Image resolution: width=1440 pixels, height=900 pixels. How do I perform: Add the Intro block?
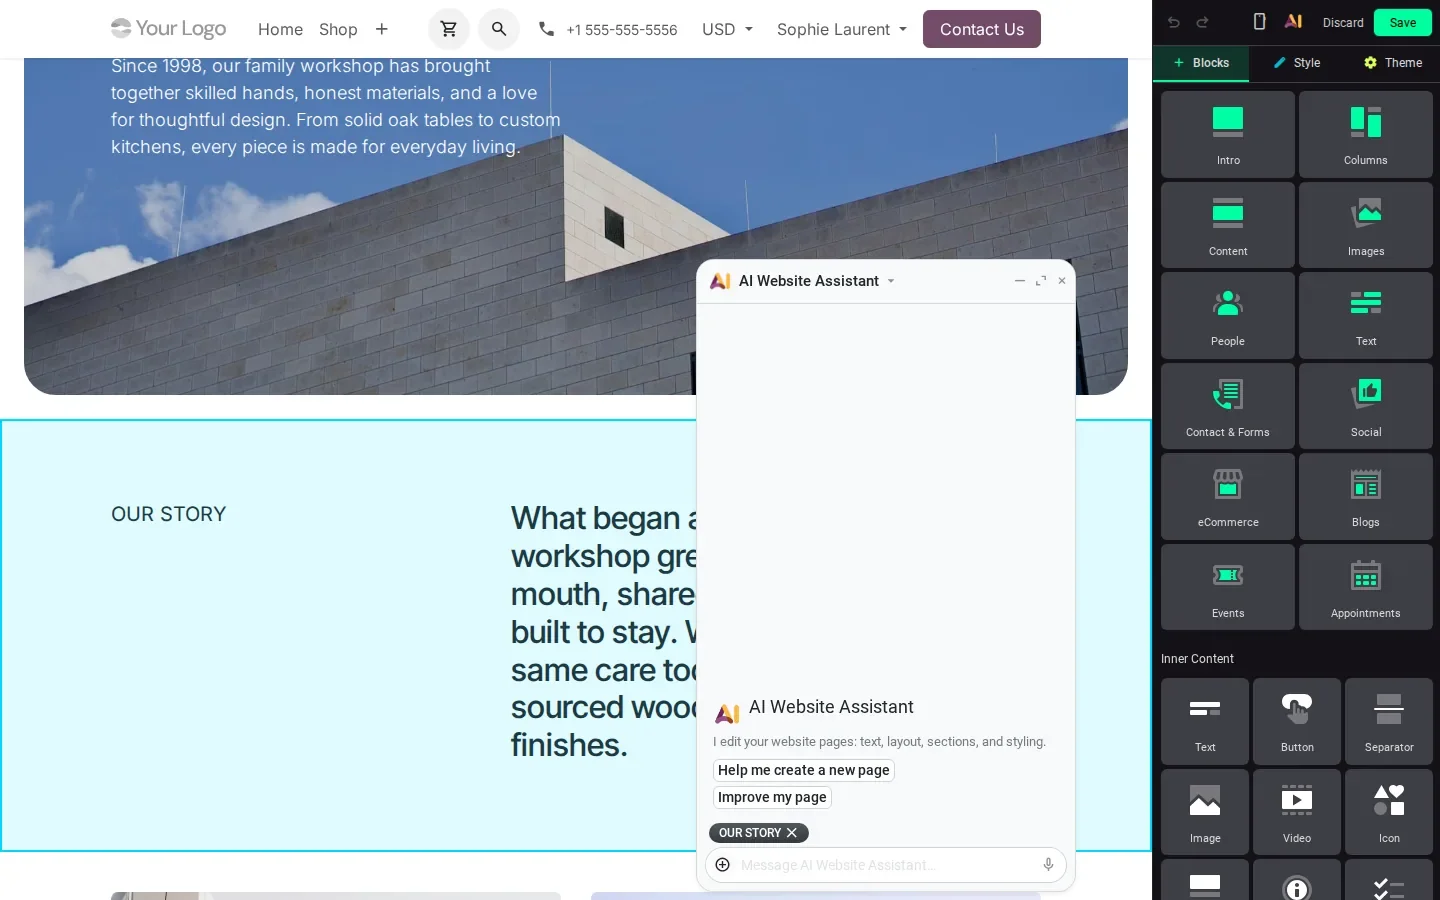coord(1228,135)
